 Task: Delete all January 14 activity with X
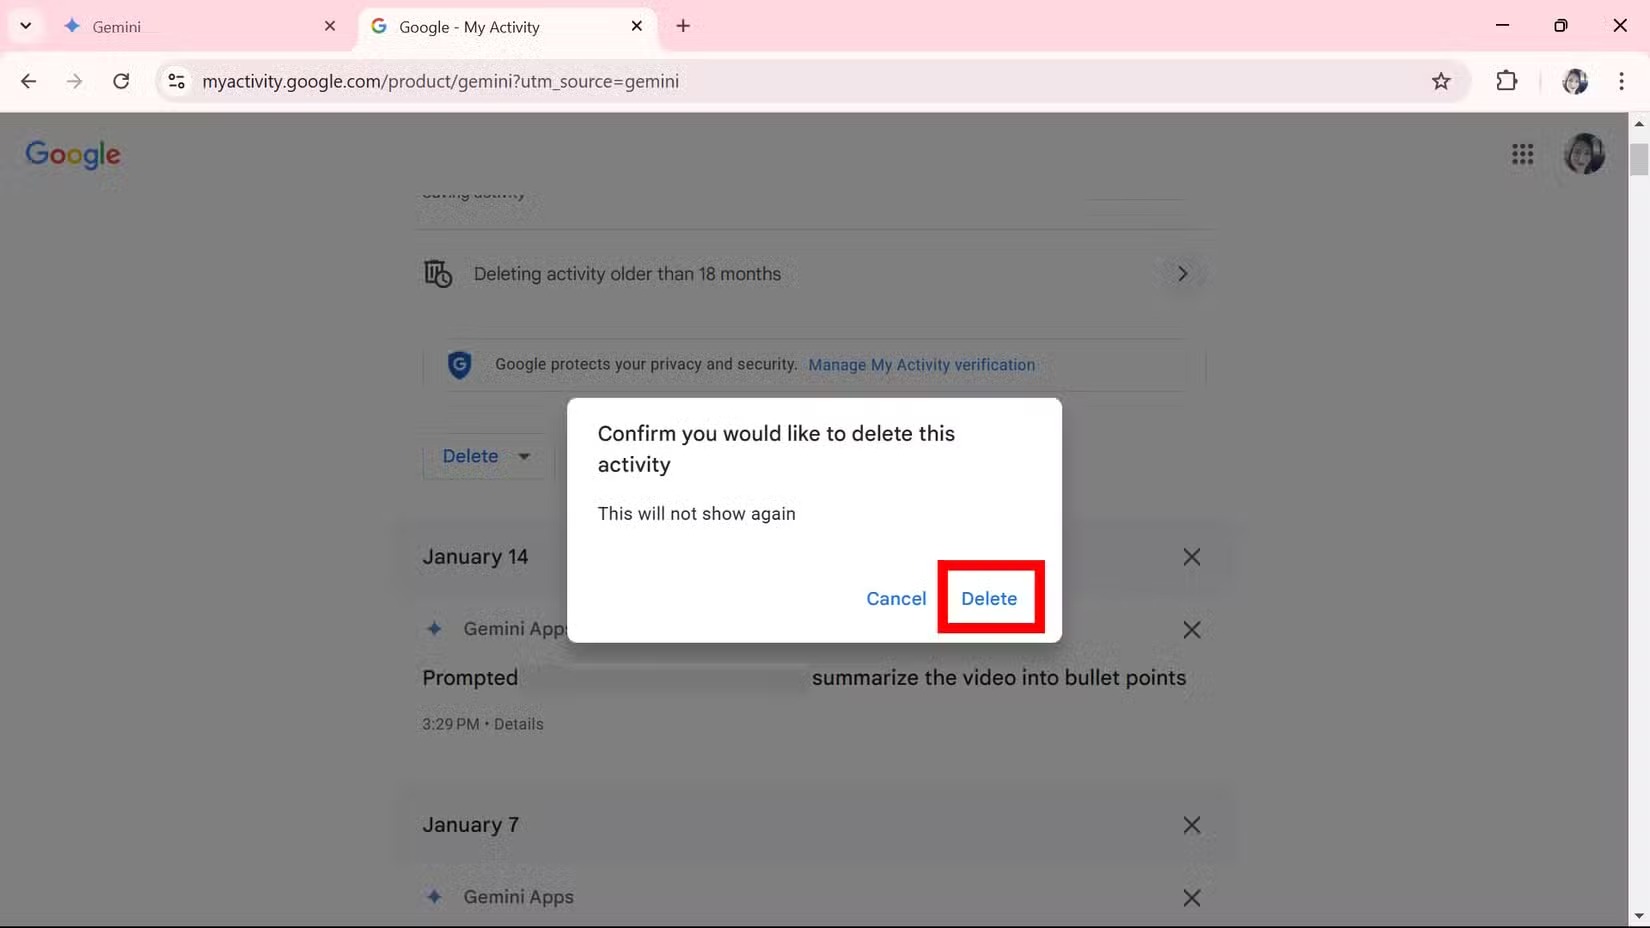click(x=1191, y=557)
